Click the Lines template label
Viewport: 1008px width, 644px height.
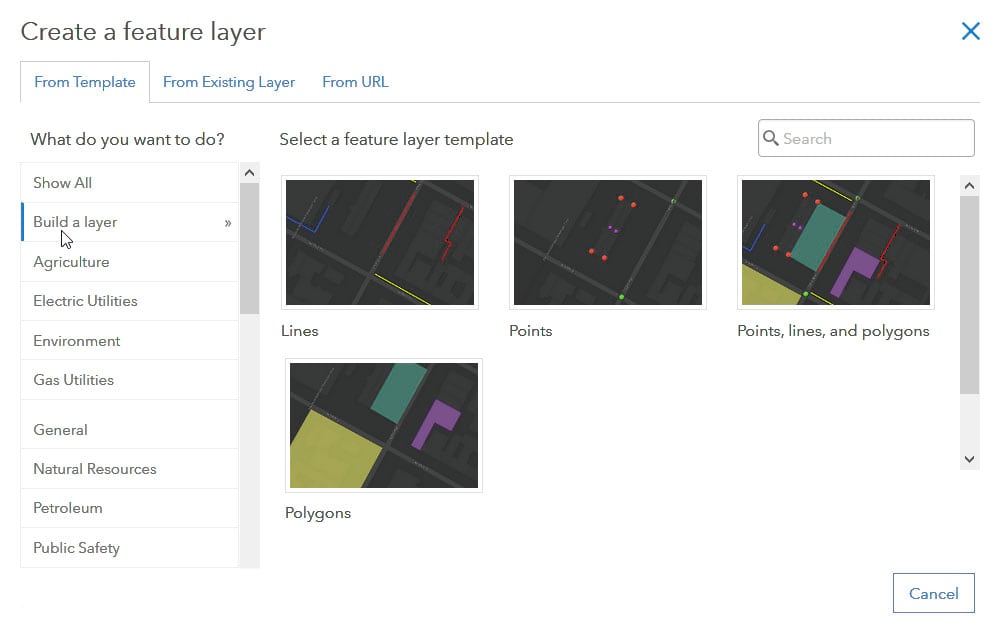[300, 331]
